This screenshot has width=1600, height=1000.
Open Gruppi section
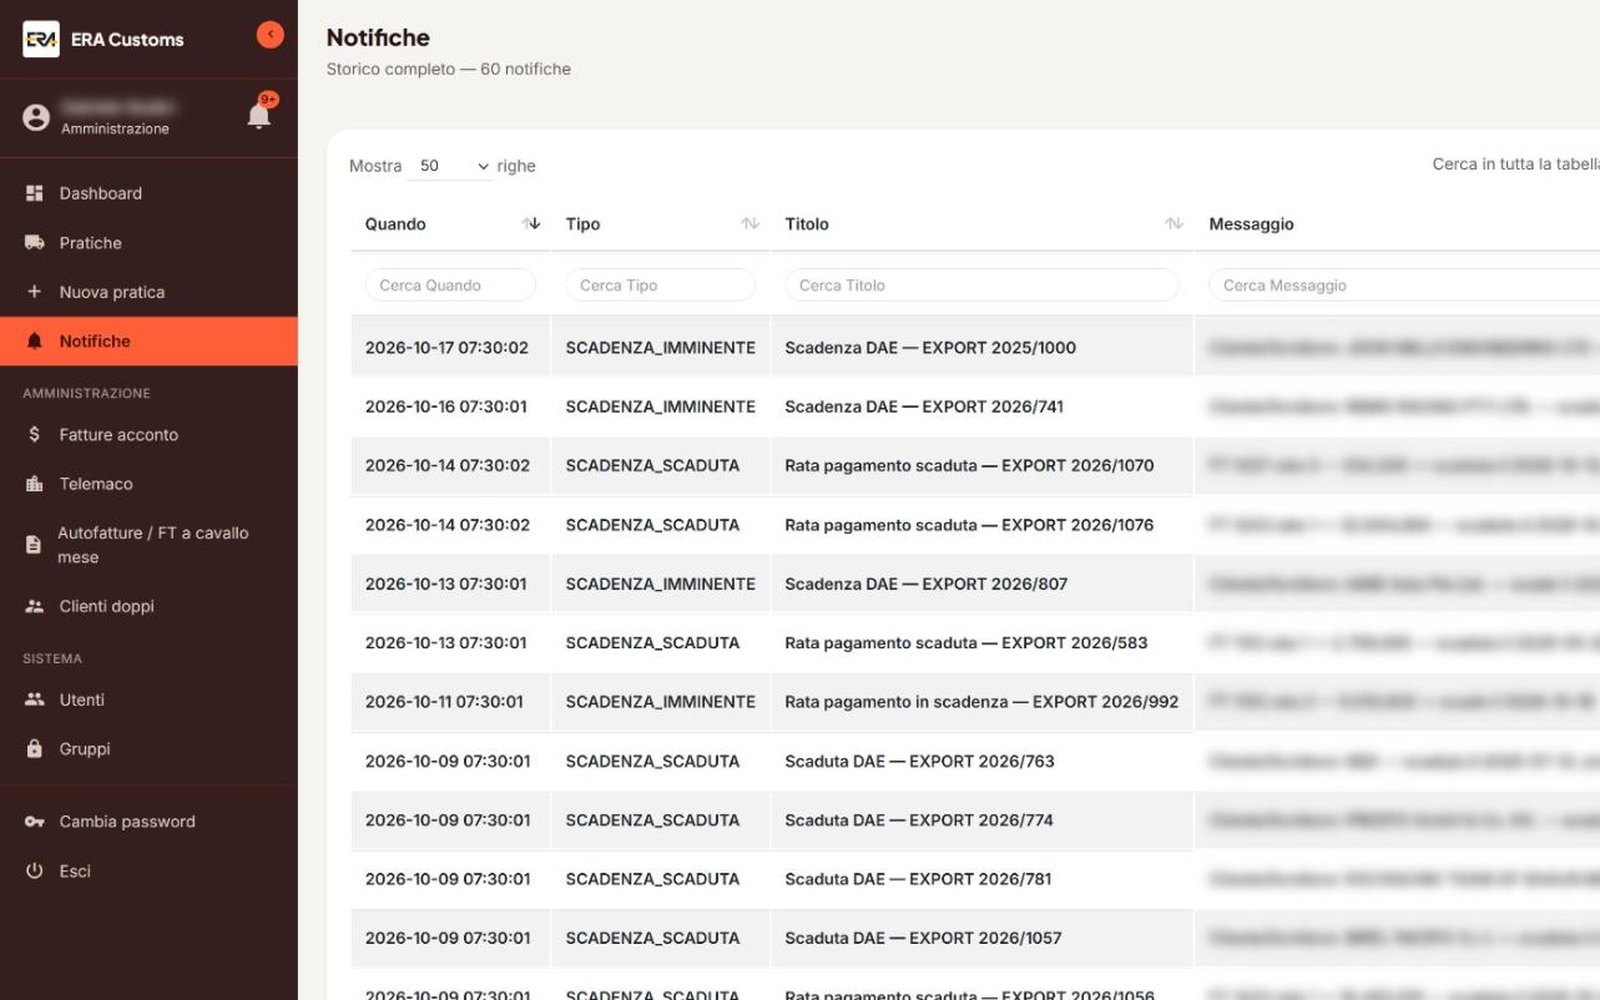pyautogui.click(x=149, y=748)
